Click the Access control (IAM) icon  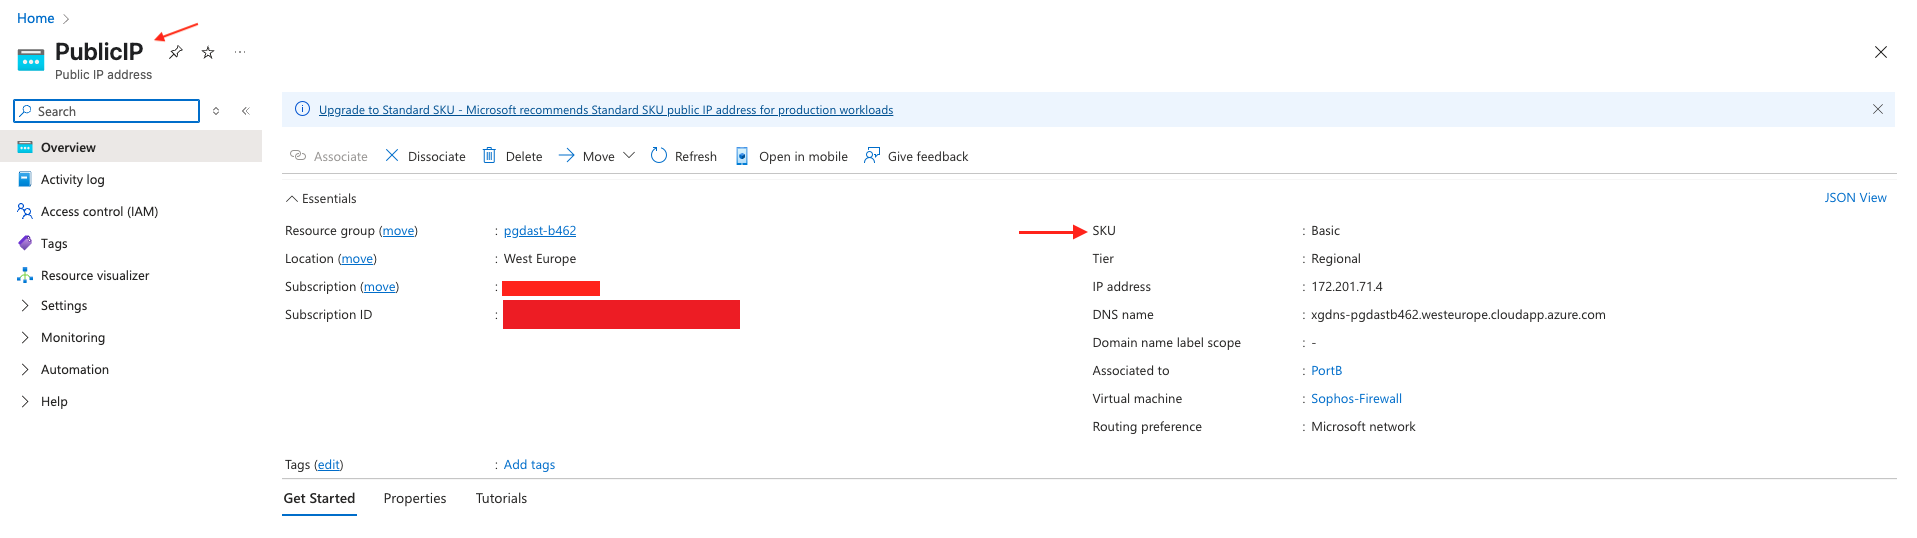coord(25,211)
